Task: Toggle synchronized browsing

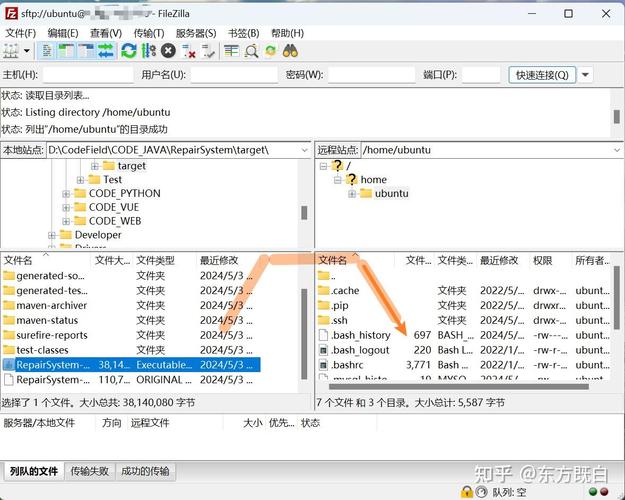Action: pyautogui.click(x=270, y=51)
